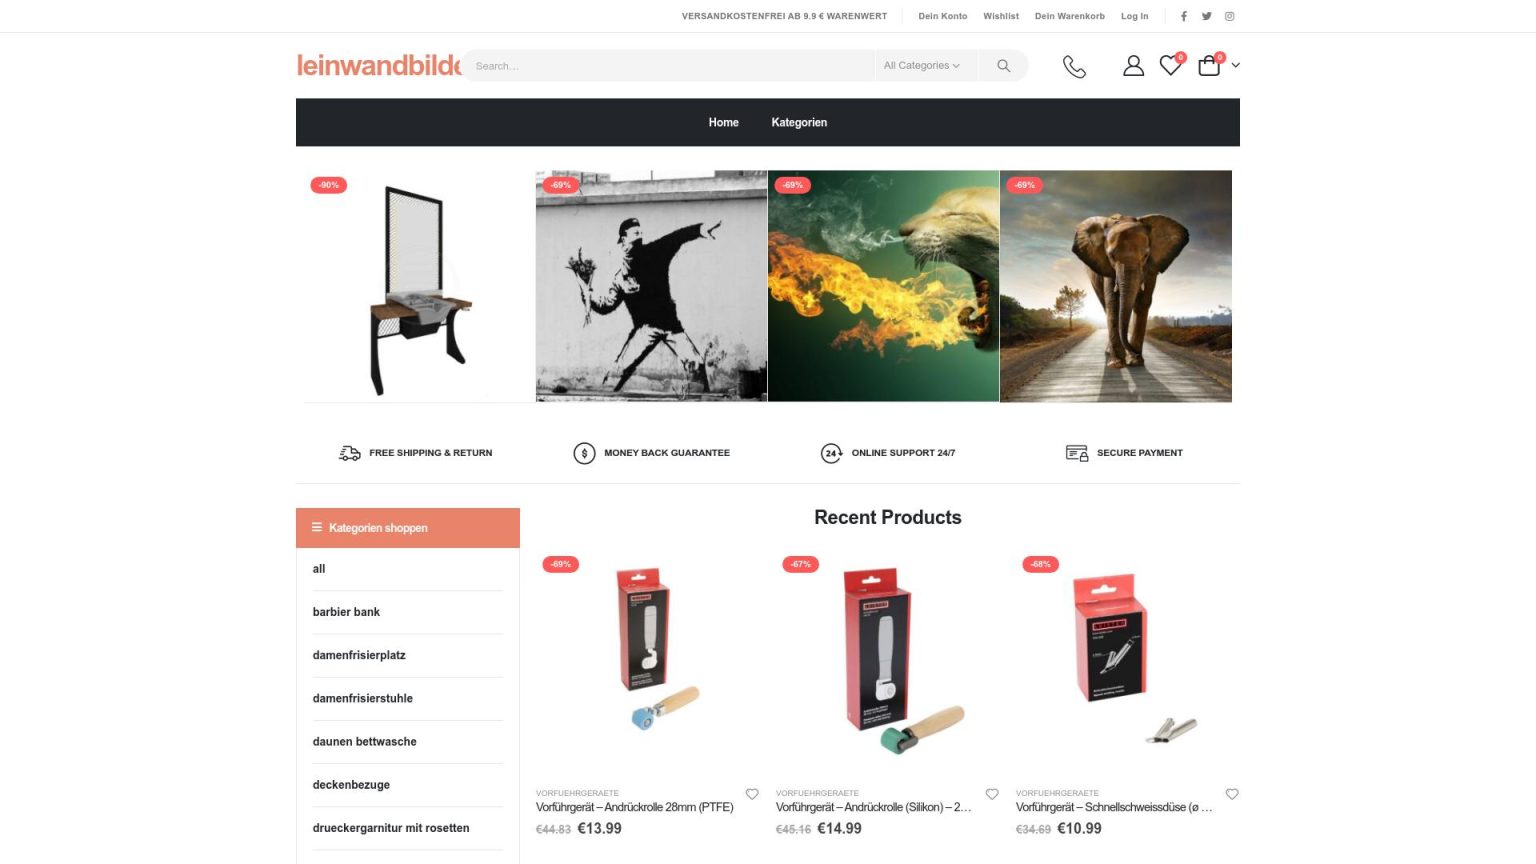Viewport: 1536px width, 864px height.
Task: Expand the cart dropdown arrow
Action: [1236, 65]
